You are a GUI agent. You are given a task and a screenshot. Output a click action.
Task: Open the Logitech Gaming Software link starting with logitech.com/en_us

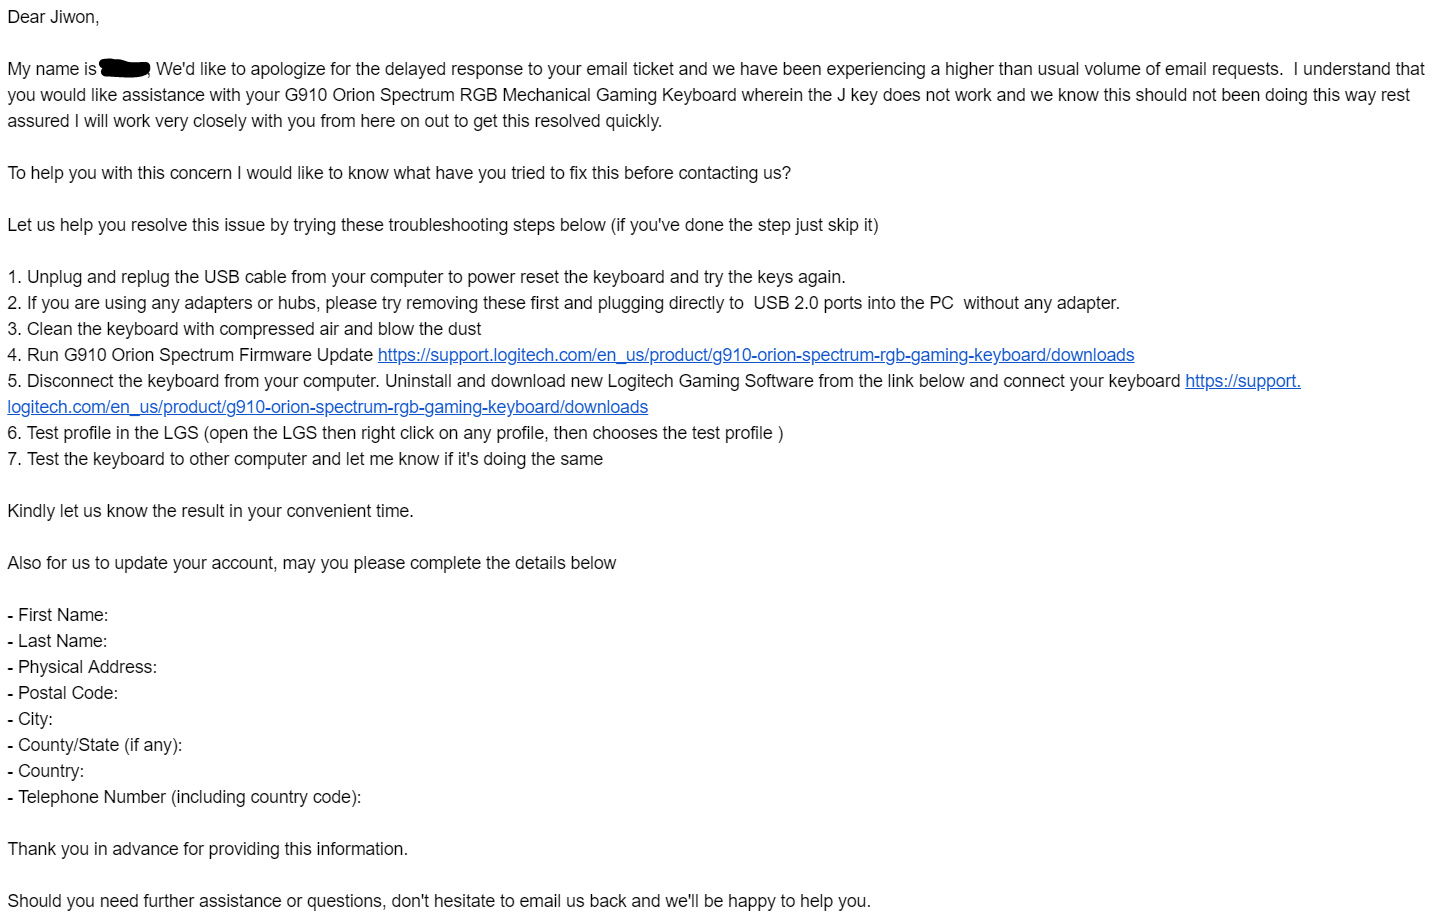328,407
